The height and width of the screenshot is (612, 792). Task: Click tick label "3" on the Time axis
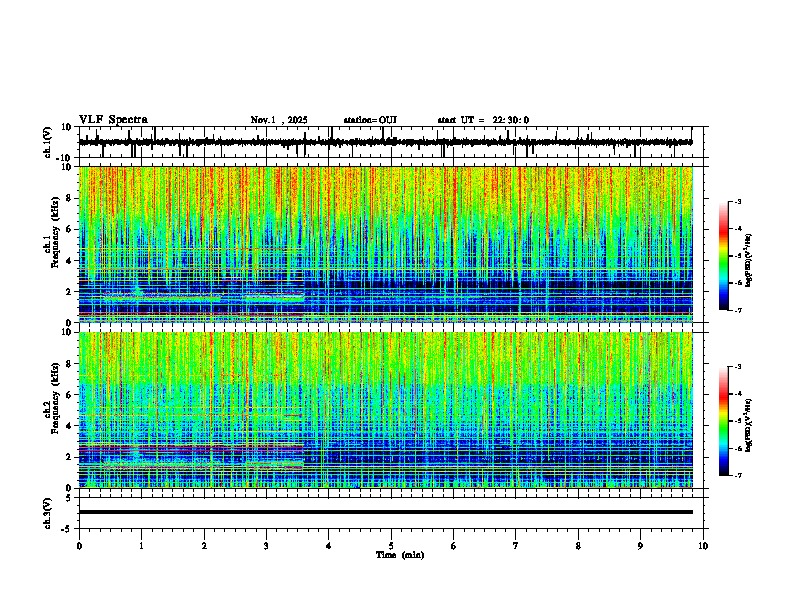[x=266, y=546]
